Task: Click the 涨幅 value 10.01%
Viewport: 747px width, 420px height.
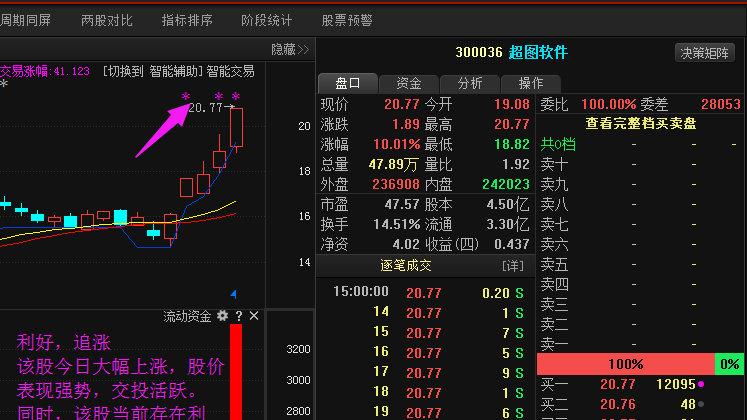Action: pyautogui.click(x=396, y=144)
